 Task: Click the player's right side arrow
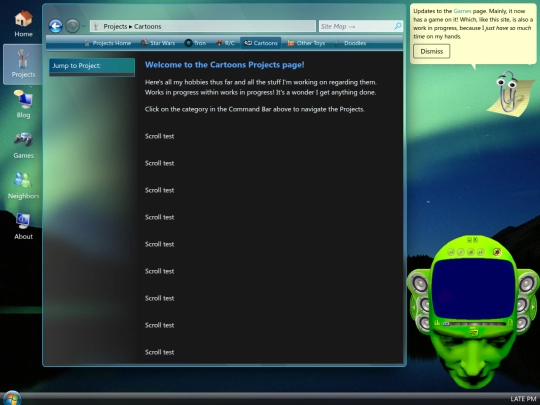pos(533,307)
